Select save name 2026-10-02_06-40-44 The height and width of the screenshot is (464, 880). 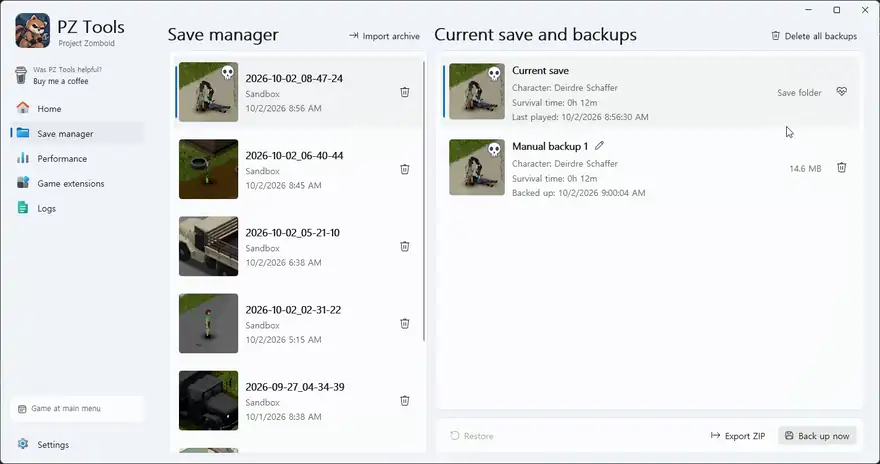294,155
